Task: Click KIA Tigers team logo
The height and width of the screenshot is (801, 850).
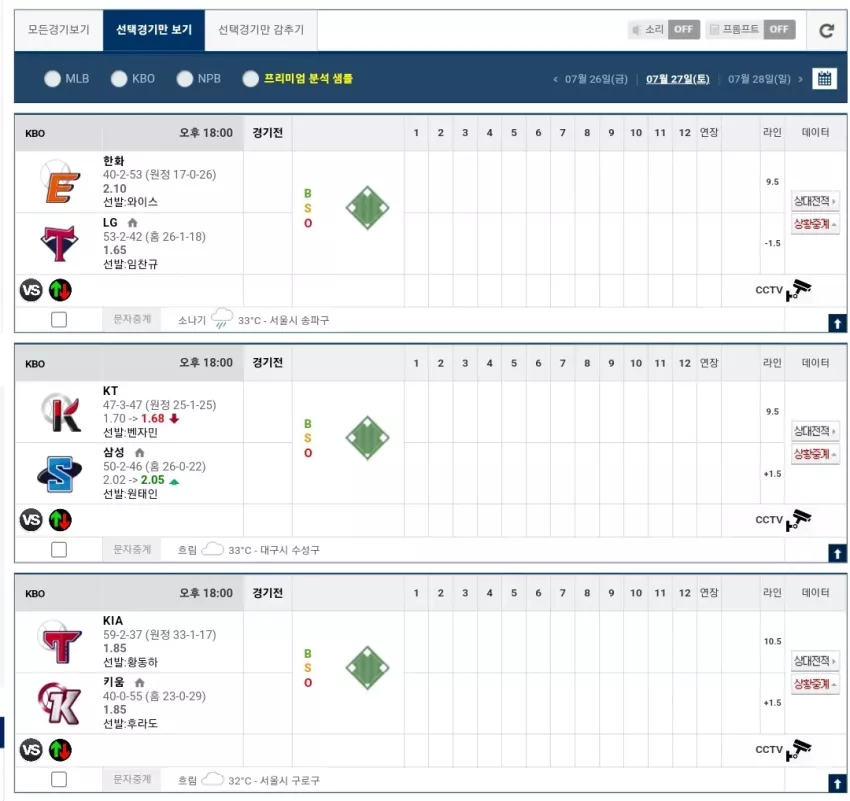Action: coord(60,643)
